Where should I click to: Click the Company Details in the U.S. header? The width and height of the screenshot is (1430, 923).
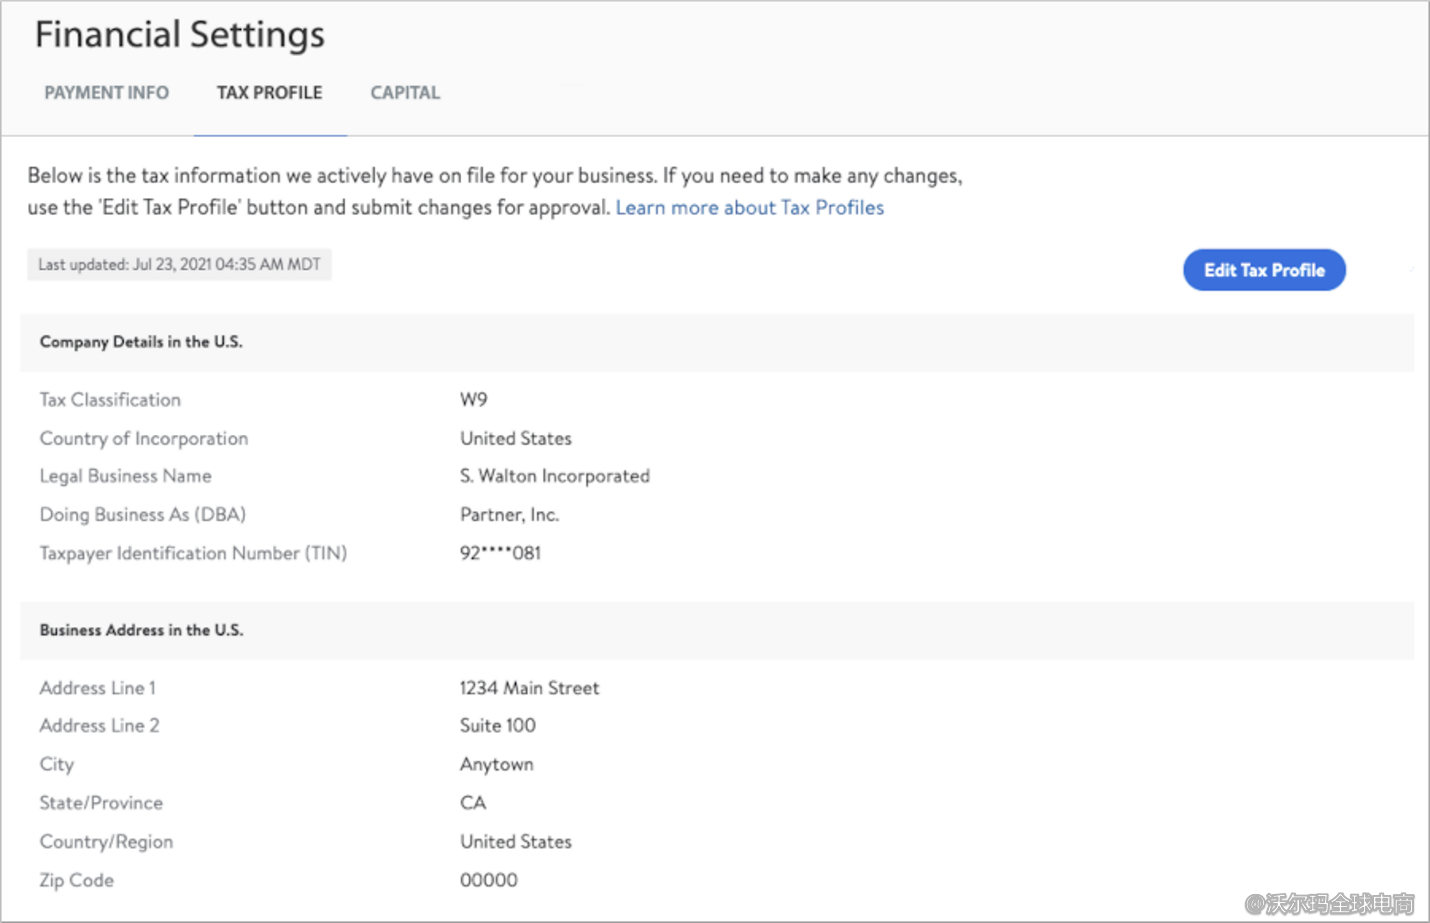141,342
